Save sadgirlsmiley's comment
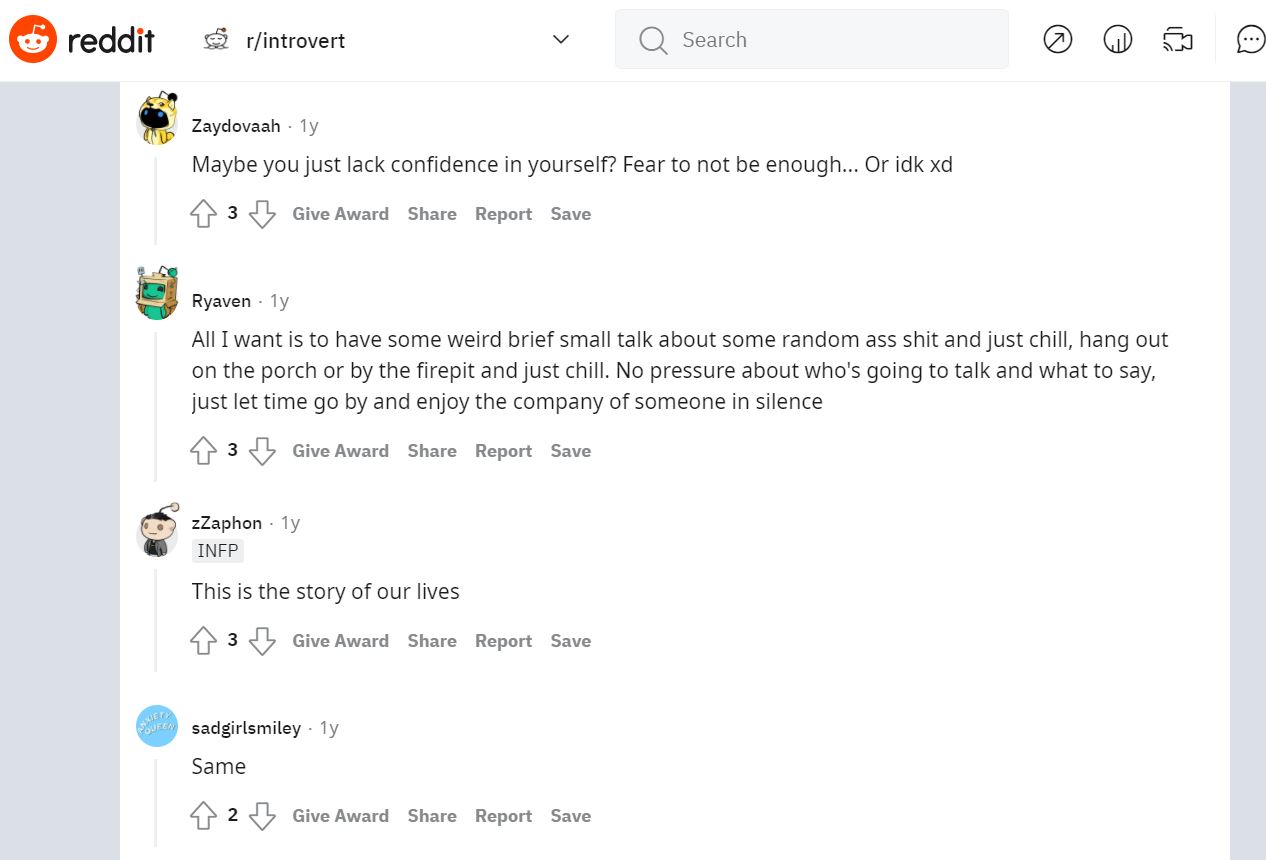Image resolution: width=1266 pixels, height=860 pixels. (570, 816)
